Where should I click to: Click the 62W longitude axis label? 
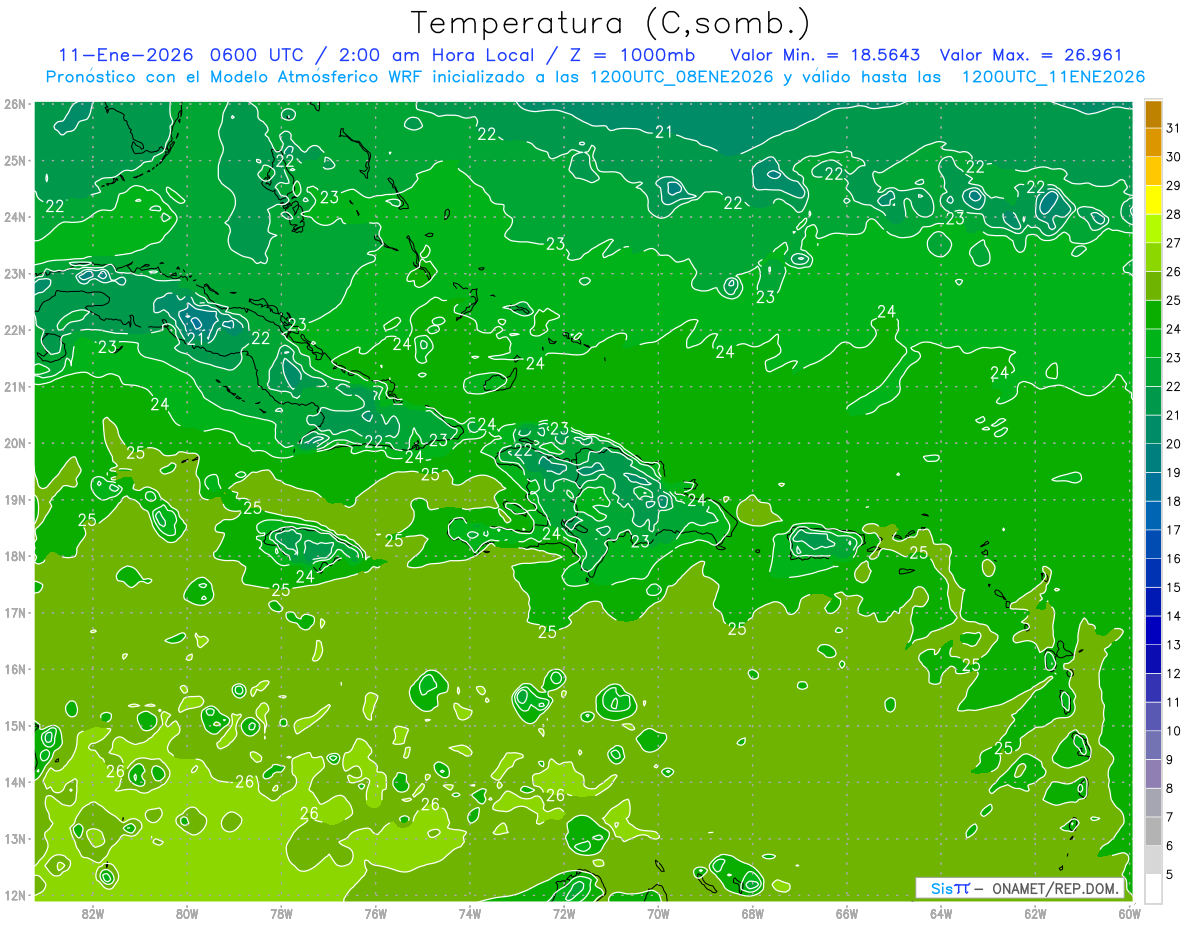click(1034, 914)
